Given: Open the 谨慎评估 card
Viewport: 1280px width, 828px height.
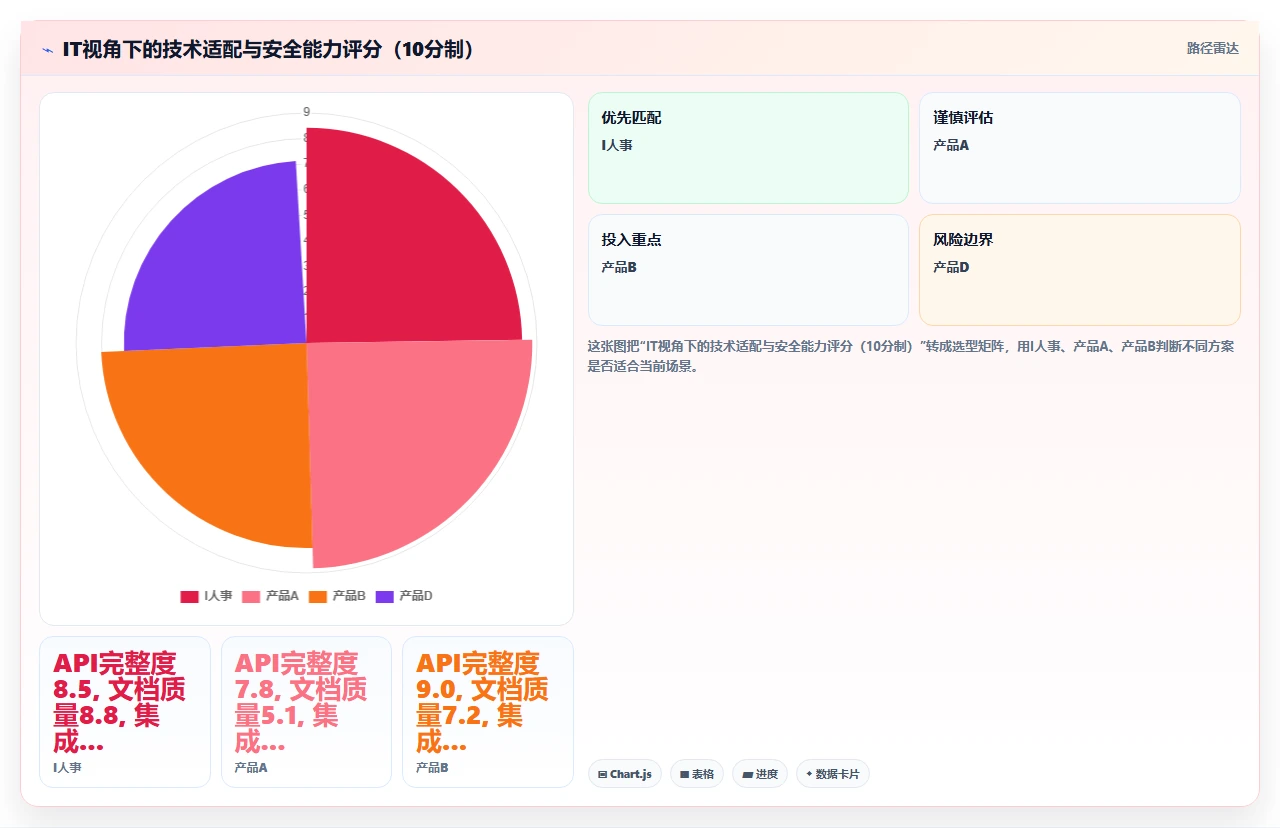Looking at the screenshot, I should (x=1080, y=148).
